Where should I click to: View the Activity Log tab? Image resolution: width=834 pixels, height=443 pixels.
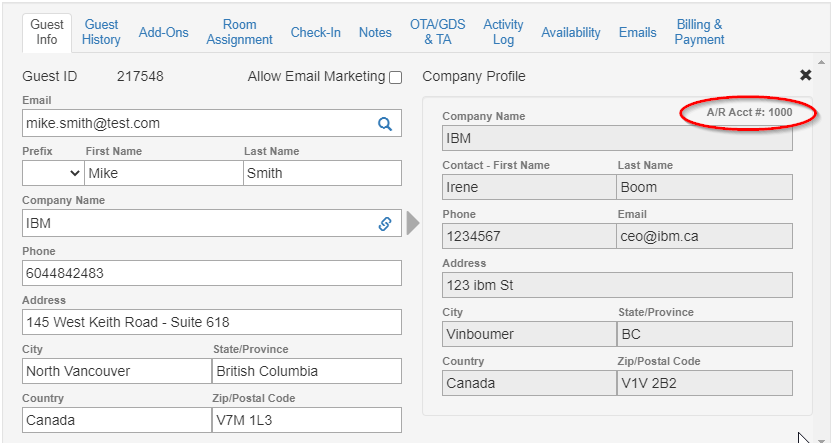pyautogui.click(x=503, y=32)
